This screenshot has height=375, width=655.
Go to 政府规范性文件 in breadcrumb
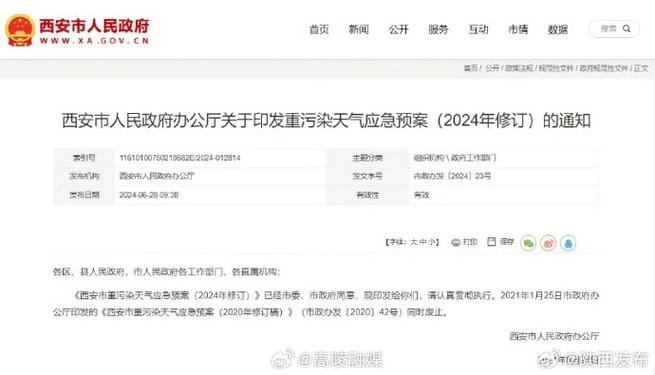[604, 68]
